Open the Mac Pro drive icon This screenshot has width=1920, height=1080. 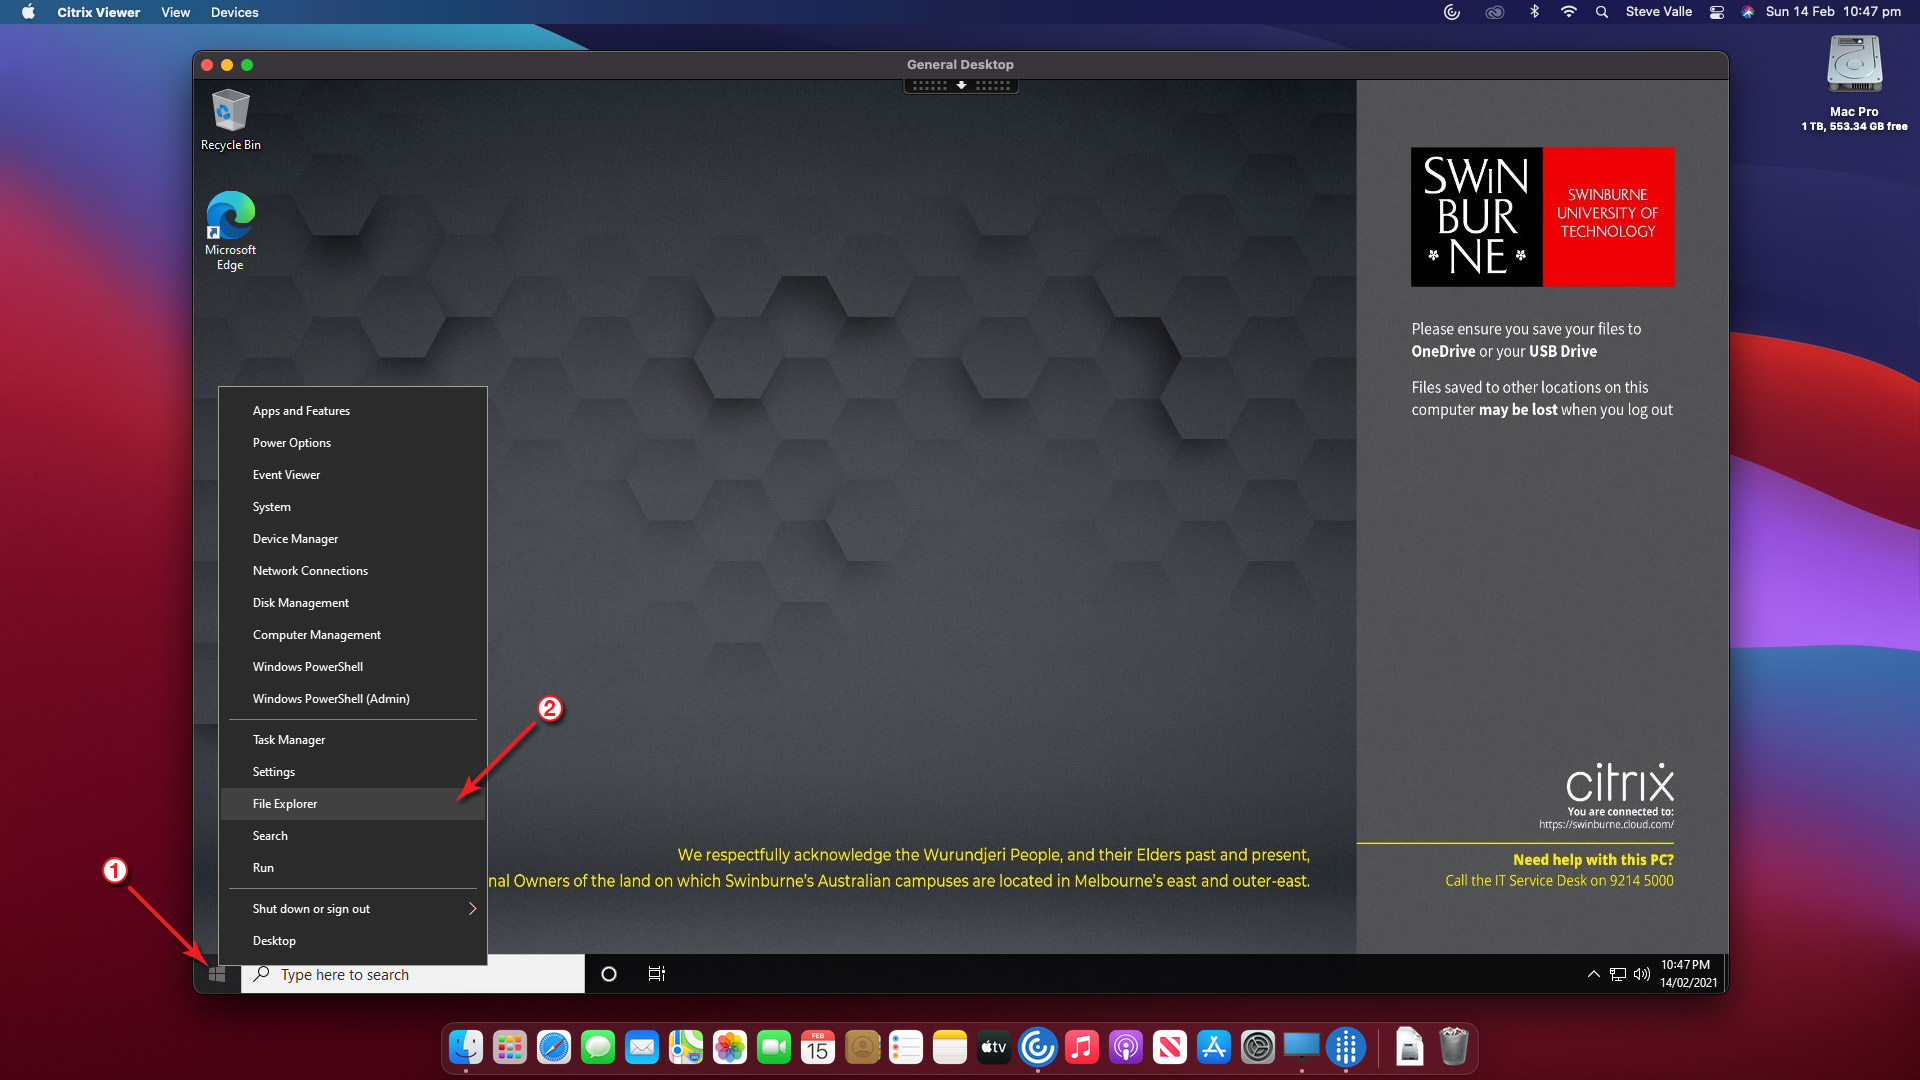tap(1854, 65)
